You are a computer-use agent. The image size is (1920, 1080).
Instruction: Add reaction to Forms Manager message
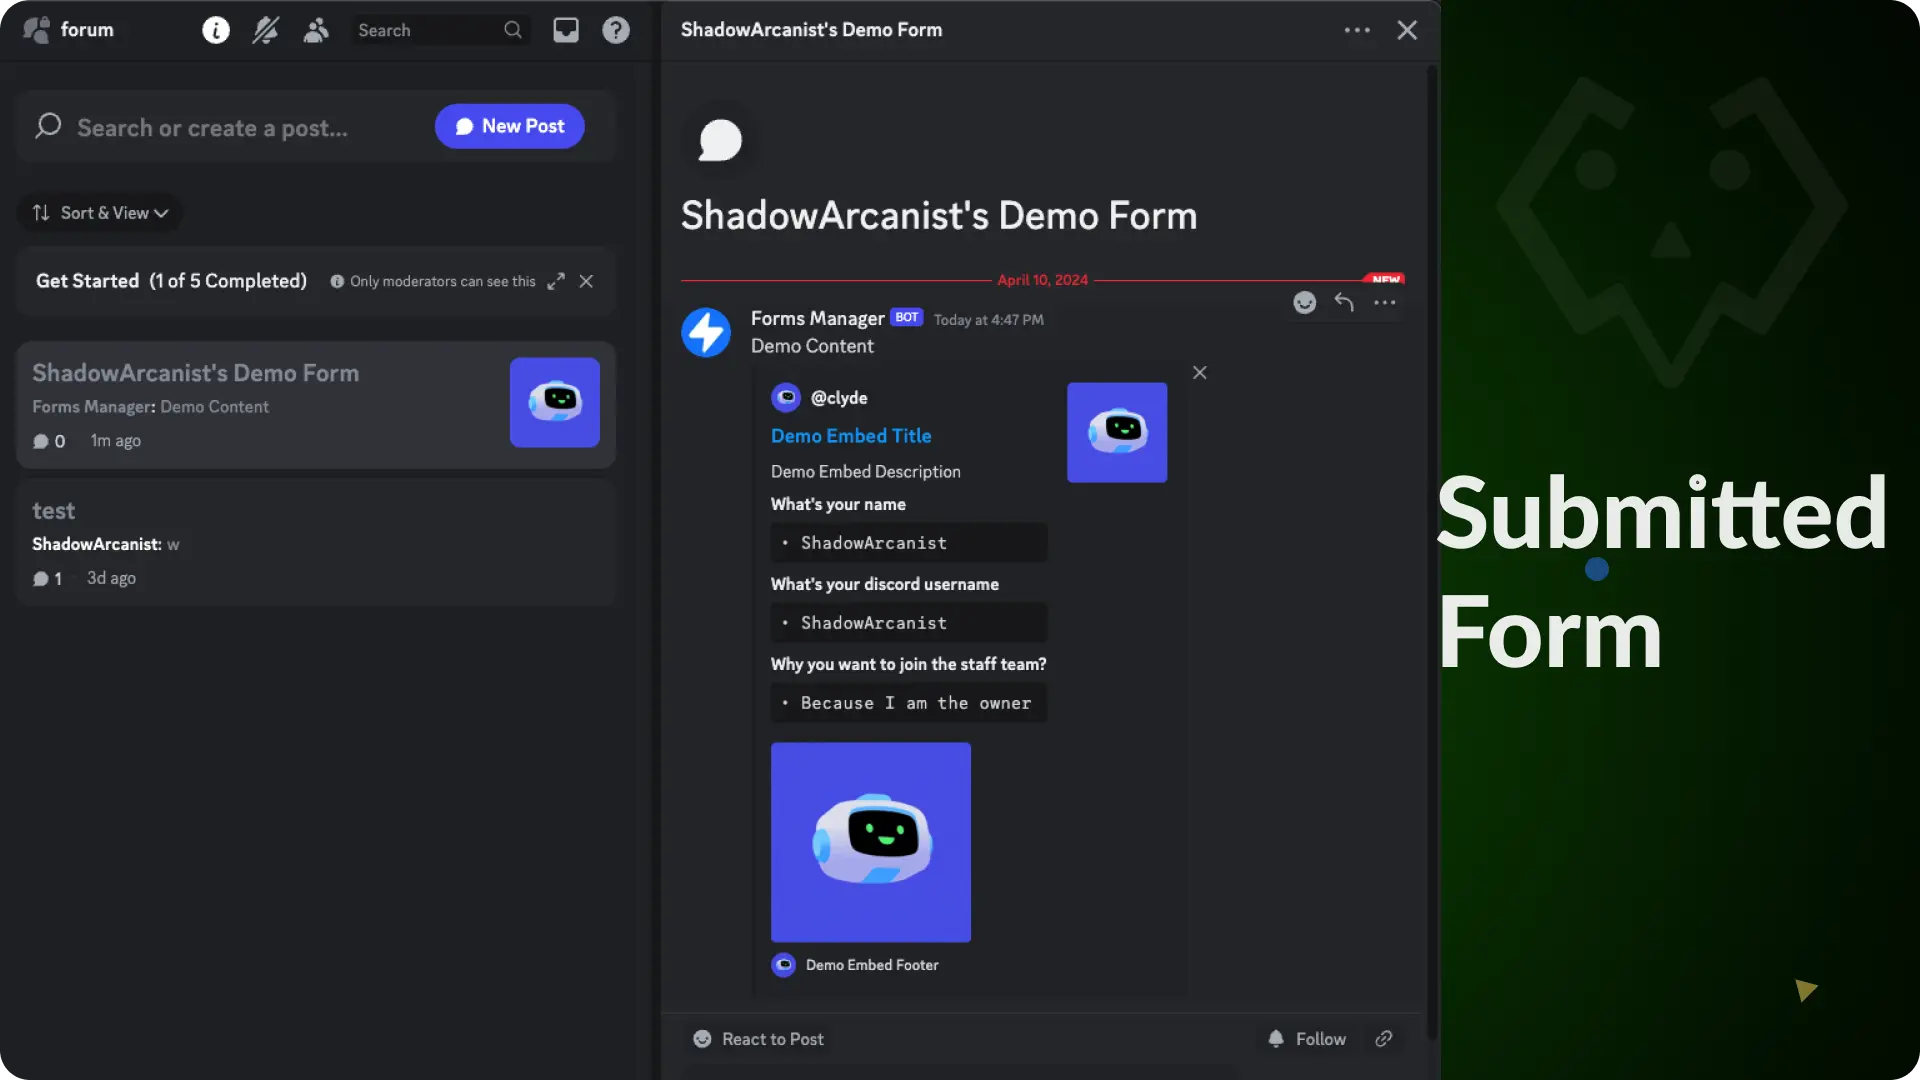coord(1305,302)
